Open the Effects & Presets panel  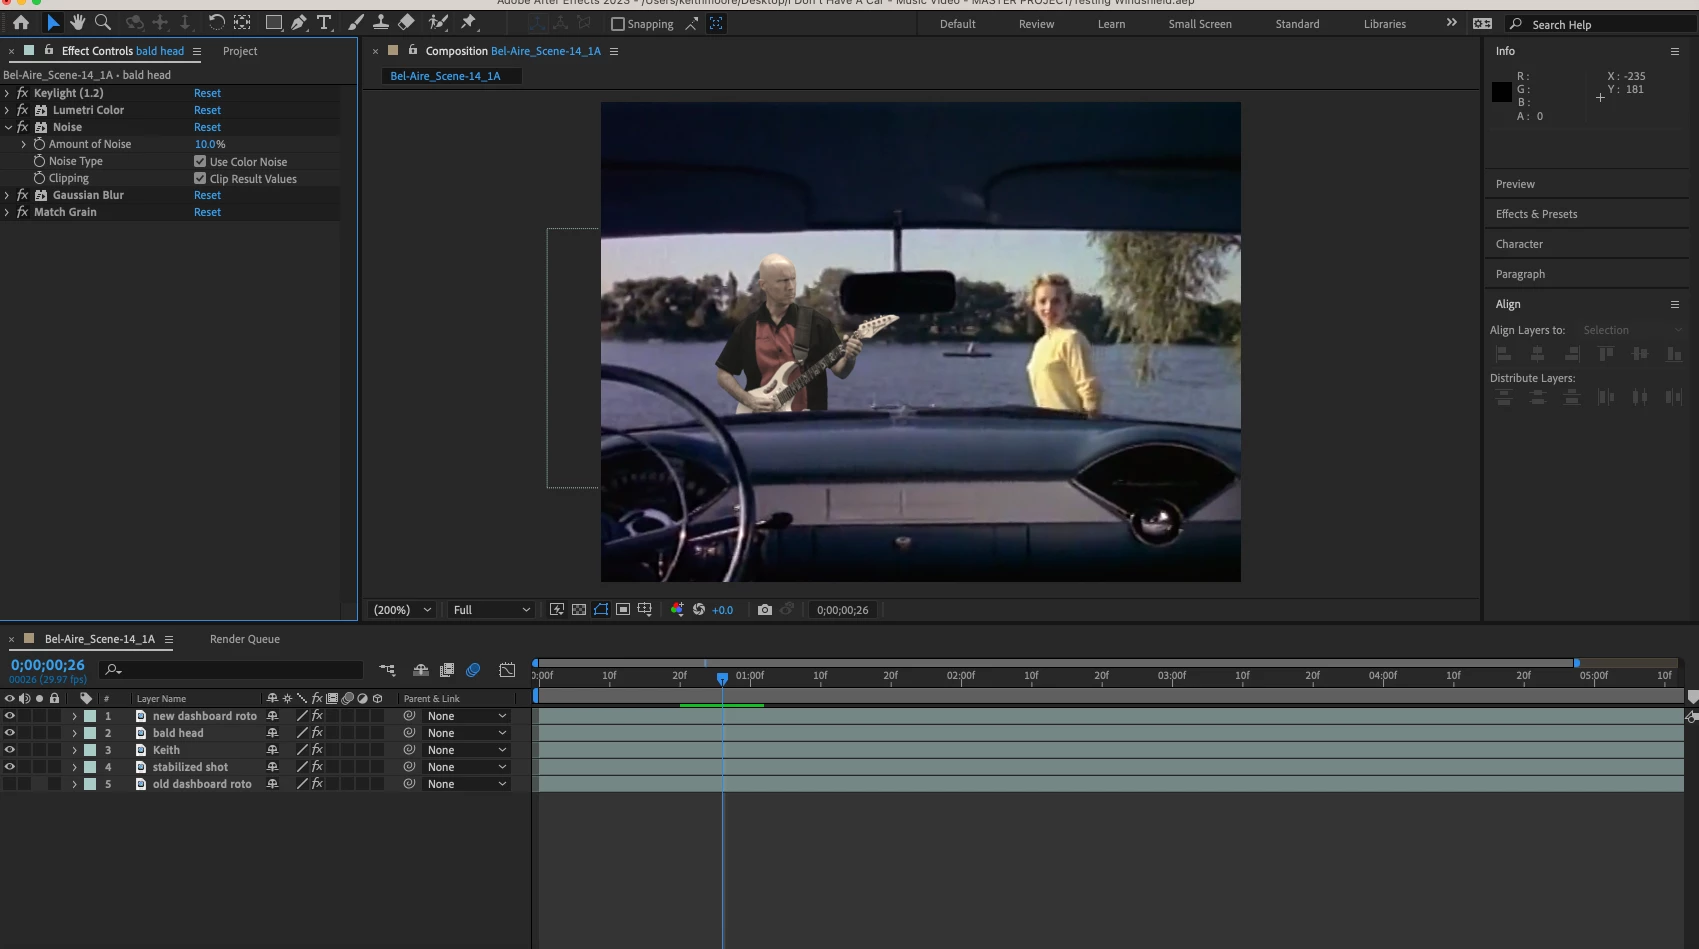coord(1536,214)
